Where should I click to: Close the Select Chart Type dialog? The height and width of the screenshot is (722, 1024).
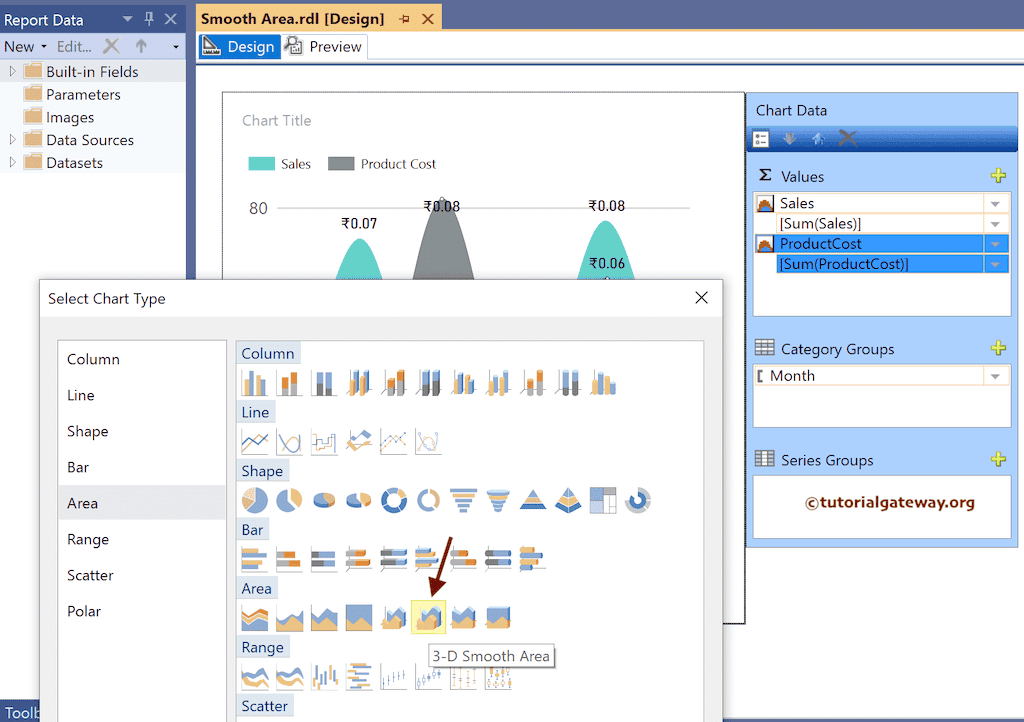(701, 298)
